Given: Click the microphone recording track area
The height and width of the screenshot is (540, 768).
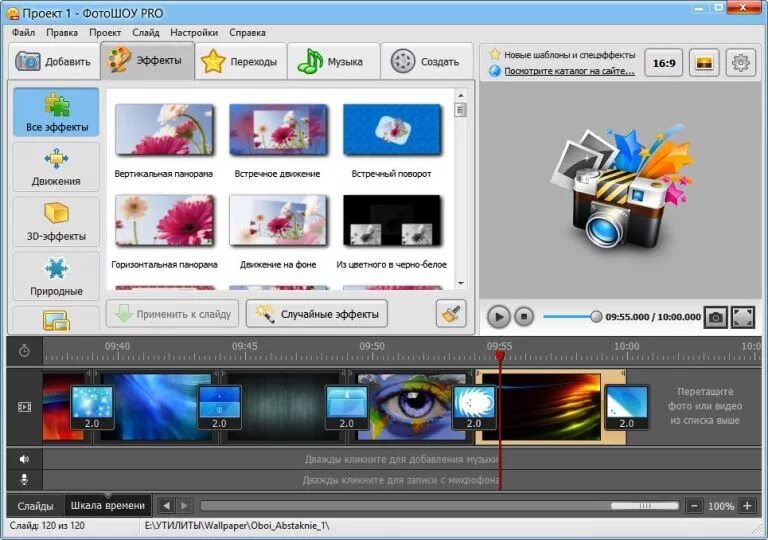Looking at the screenshot, I should tap(402, 480).
